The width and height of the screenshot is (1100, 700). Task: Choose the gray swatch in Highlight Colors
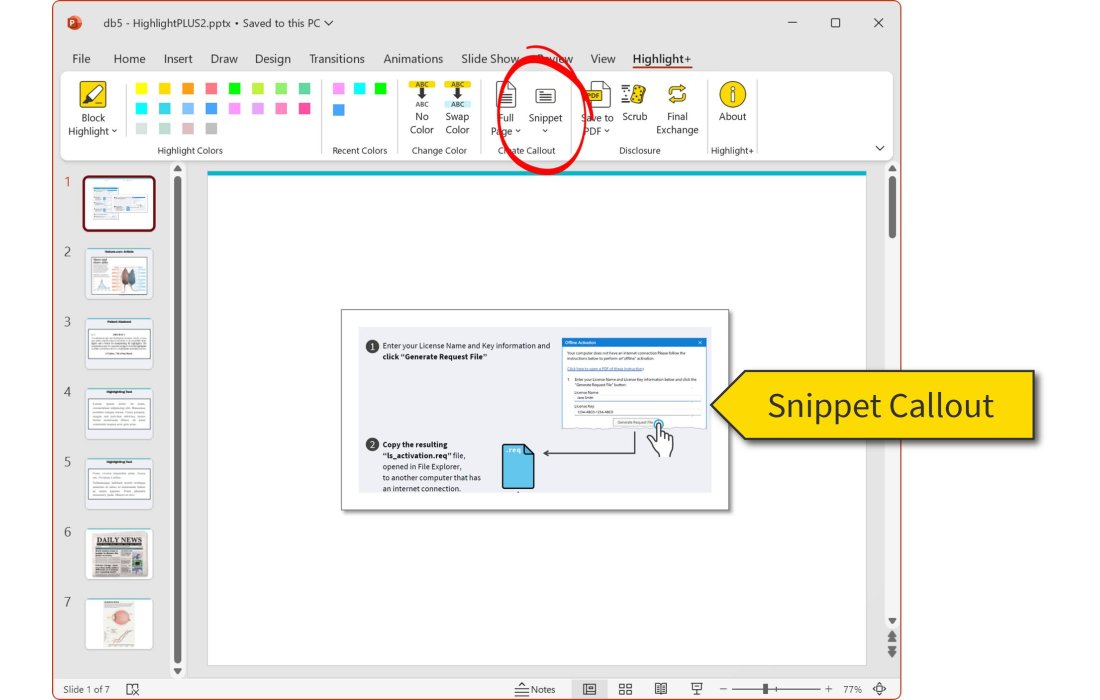pyautogui.click(x=211, y=129)
